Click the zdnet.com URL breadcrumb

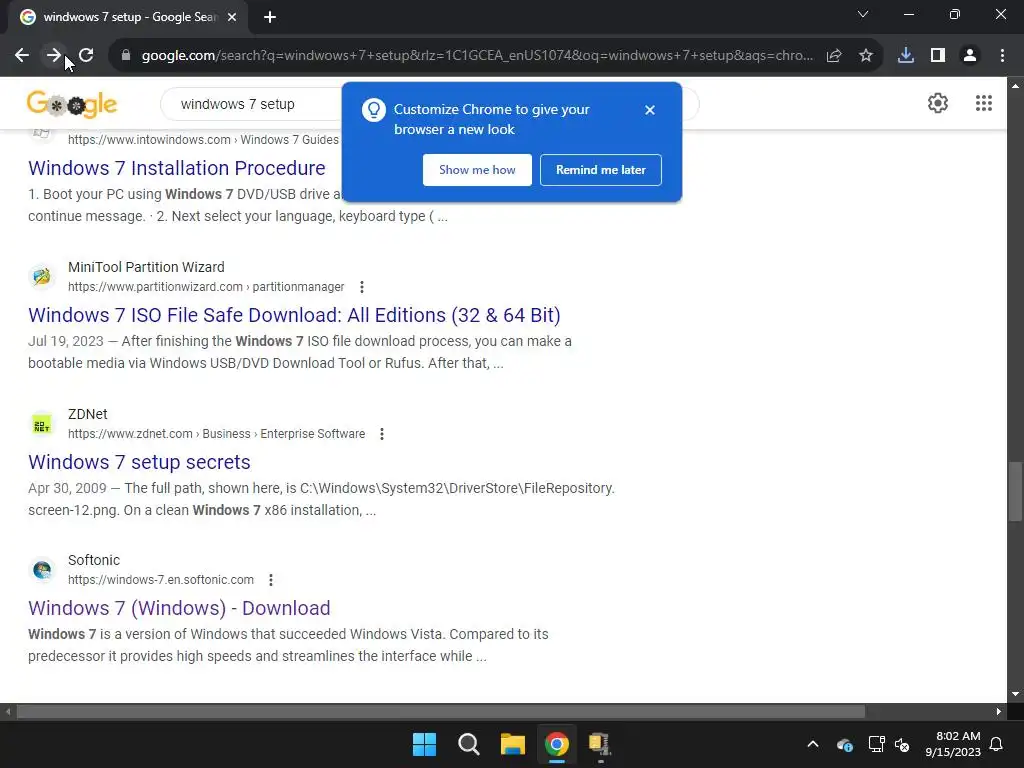pos(216,434)
